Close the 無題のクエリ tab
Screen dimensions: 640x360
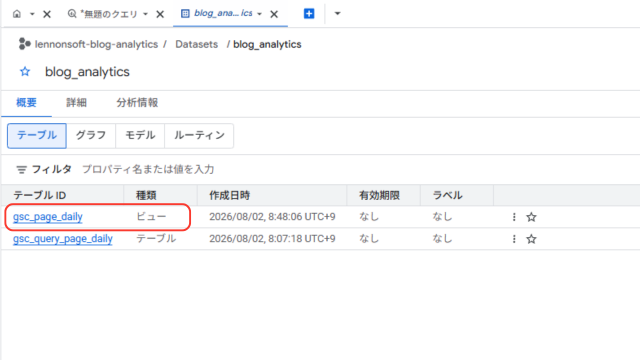coord(160,14)
